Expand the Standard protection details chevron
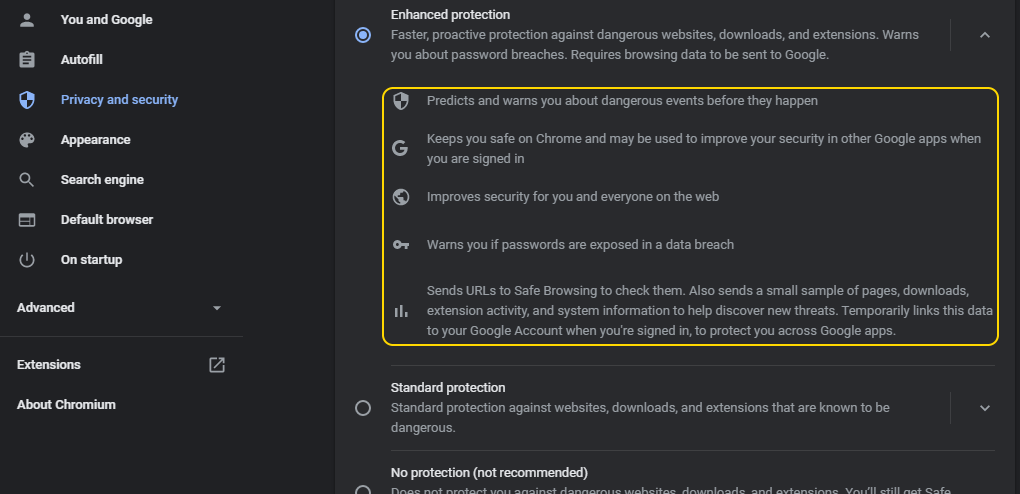Viewport: 1020px width, 494px height. [985, 408]
